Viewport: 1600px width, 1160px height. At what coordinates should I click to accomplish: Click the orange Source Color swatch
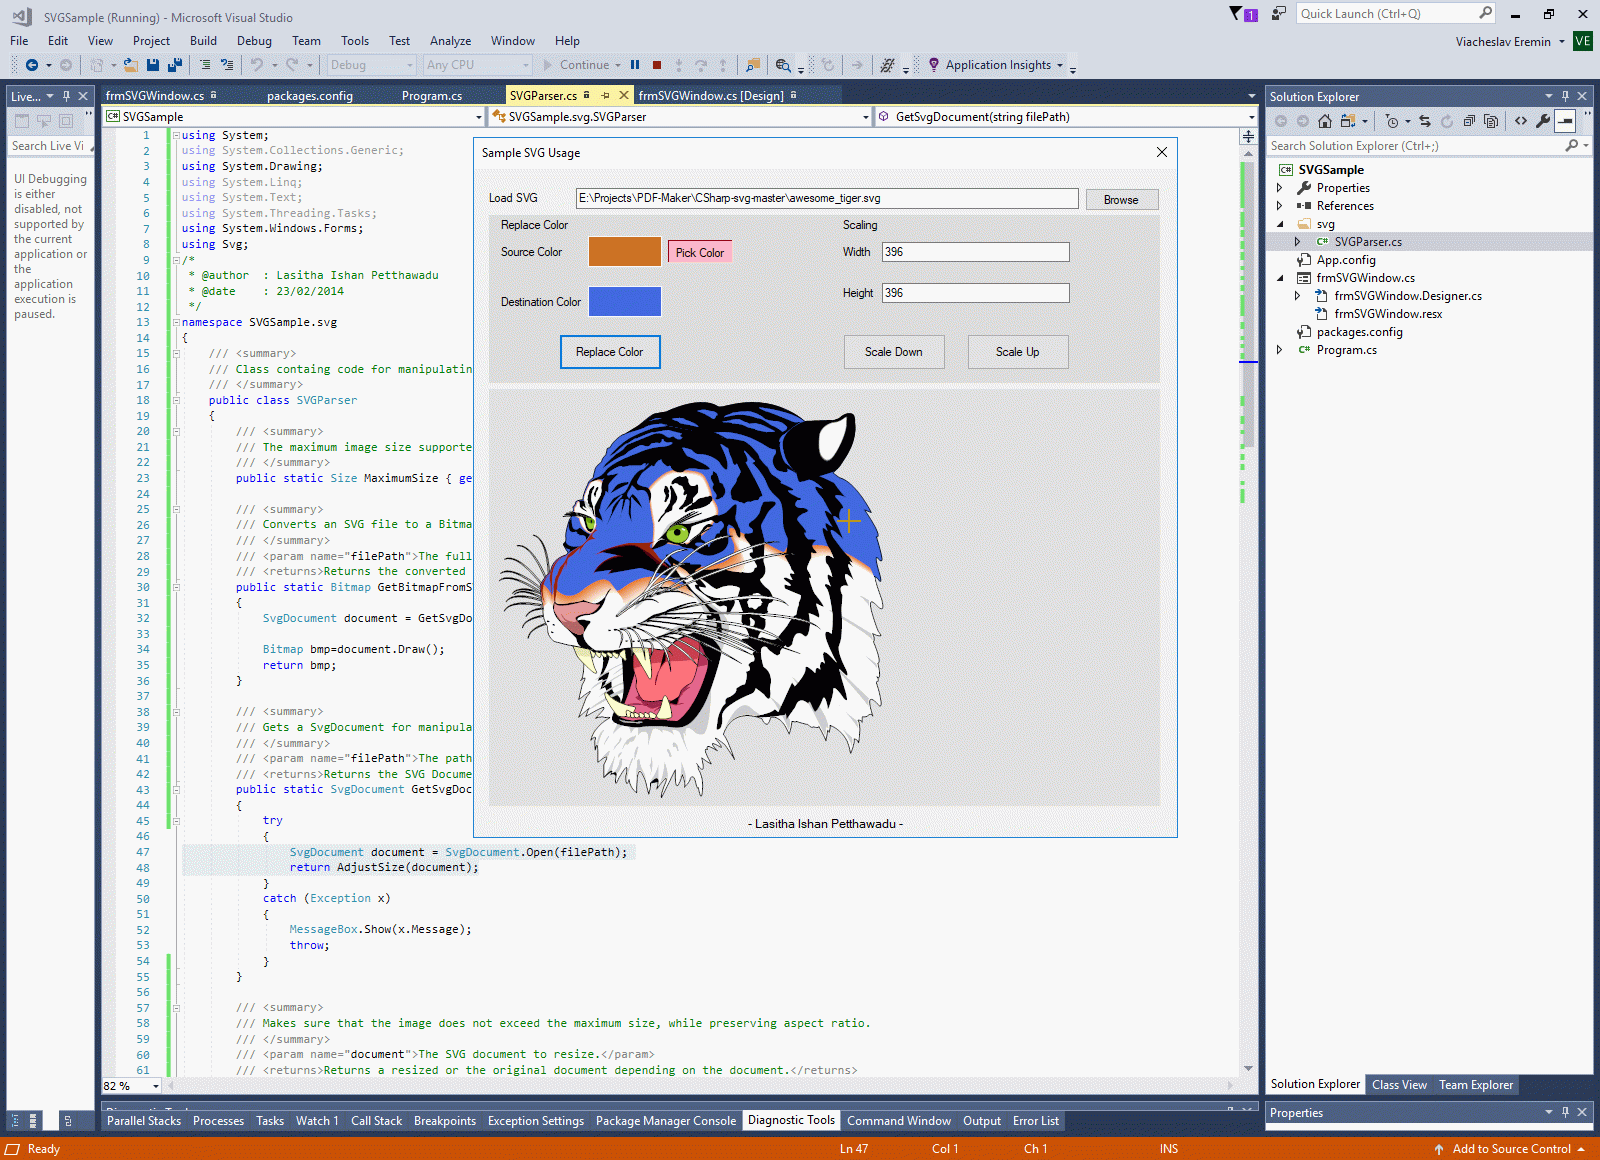[625, 252]
